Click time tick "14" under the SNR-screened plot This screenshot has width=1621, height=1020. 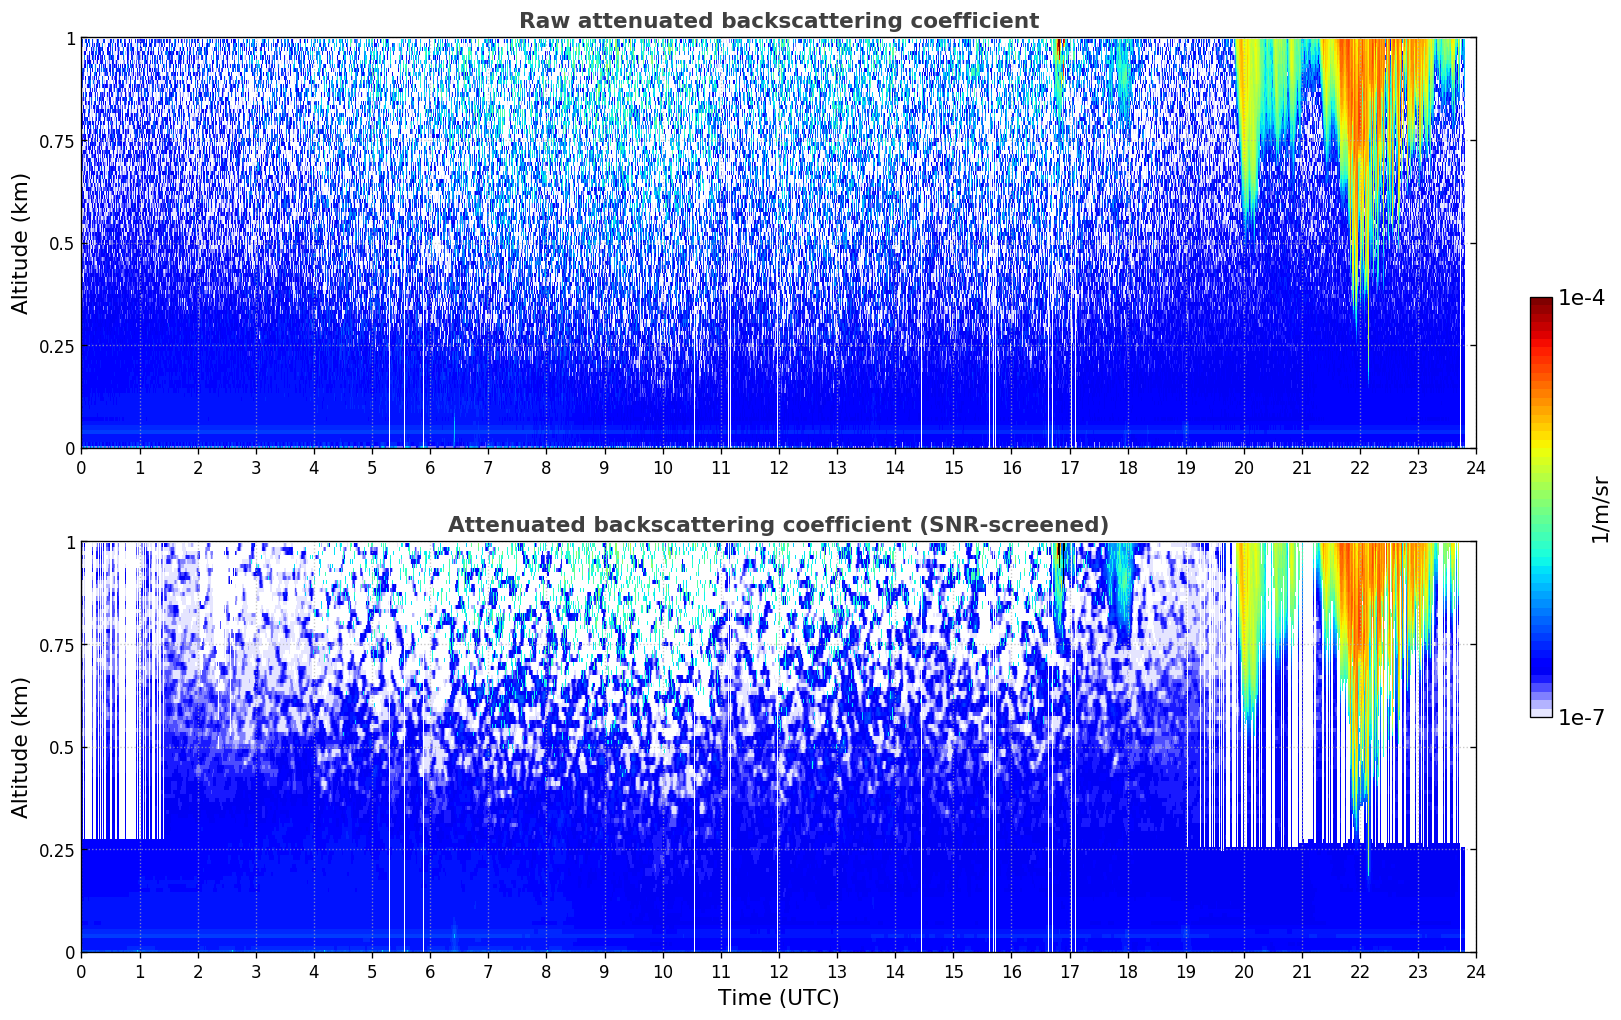tap(895, 971)
